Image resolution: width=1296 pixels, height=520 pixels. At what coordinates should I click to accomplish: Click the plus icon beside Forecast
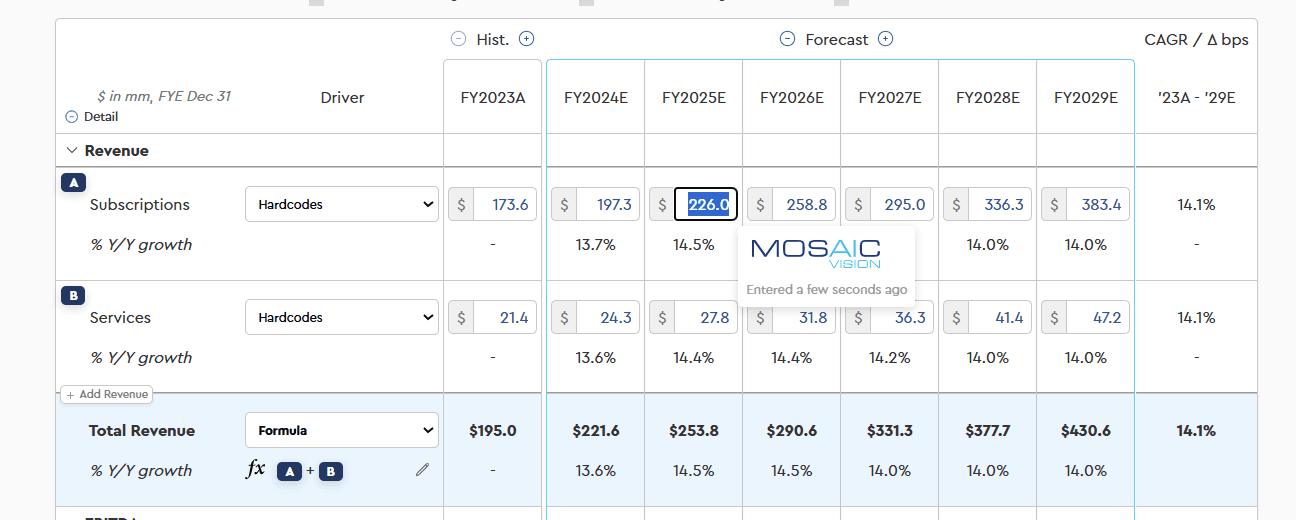tap(885, 39)
